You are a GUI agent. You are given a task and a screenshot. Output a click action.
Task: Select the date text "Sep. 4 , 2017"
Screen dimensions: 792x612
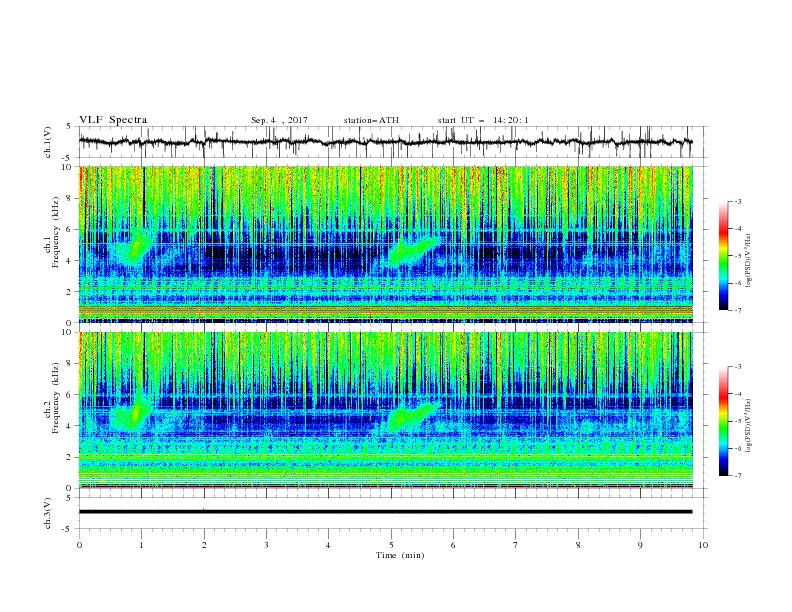(279, 120)
